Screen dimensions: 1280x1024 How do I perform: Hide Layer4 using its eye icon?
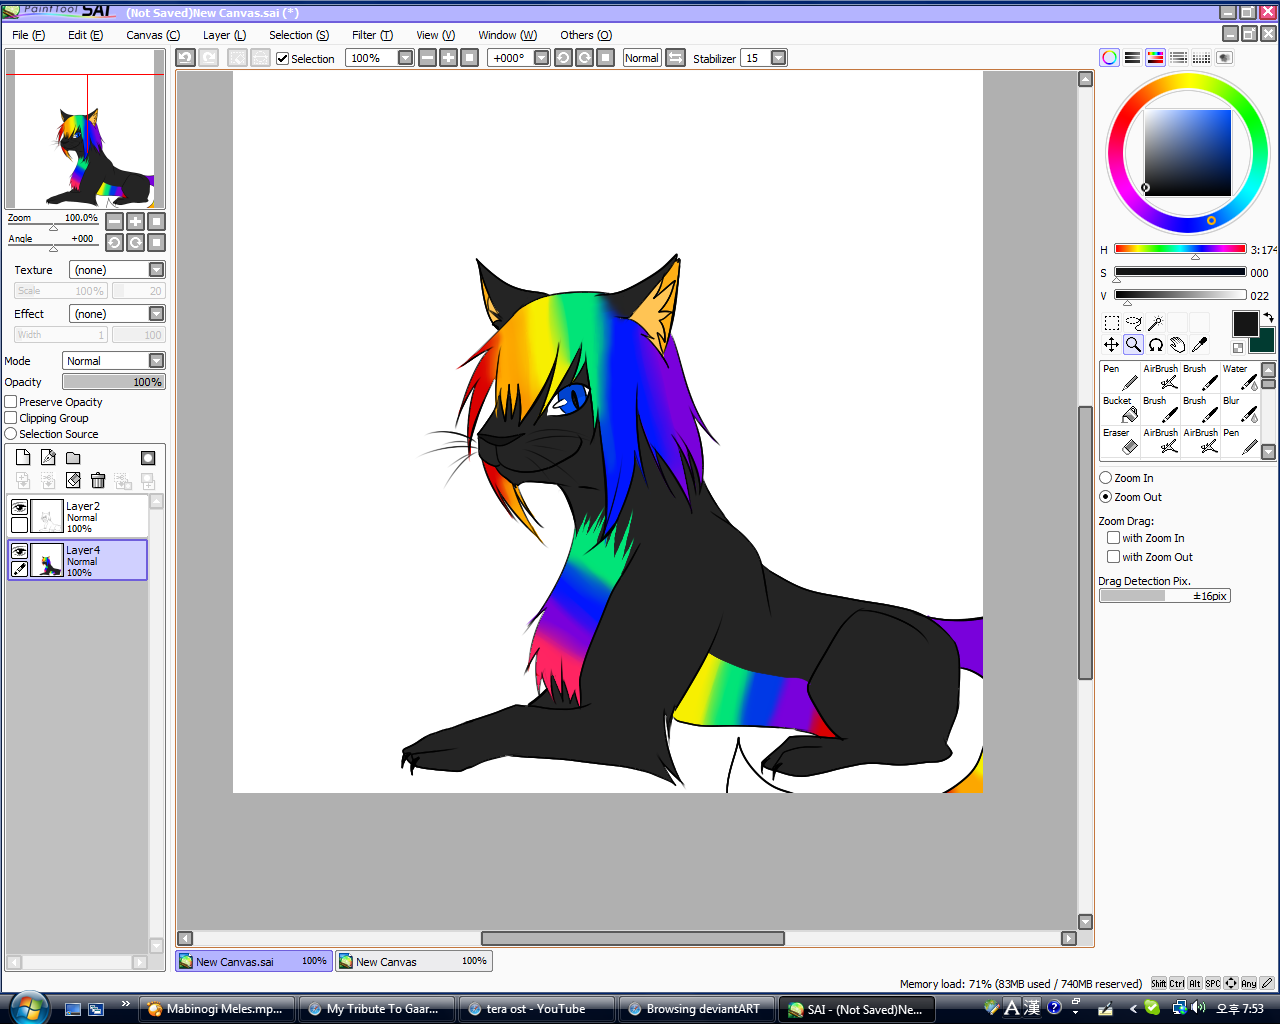pyautogui.click(x=19, y=551)
